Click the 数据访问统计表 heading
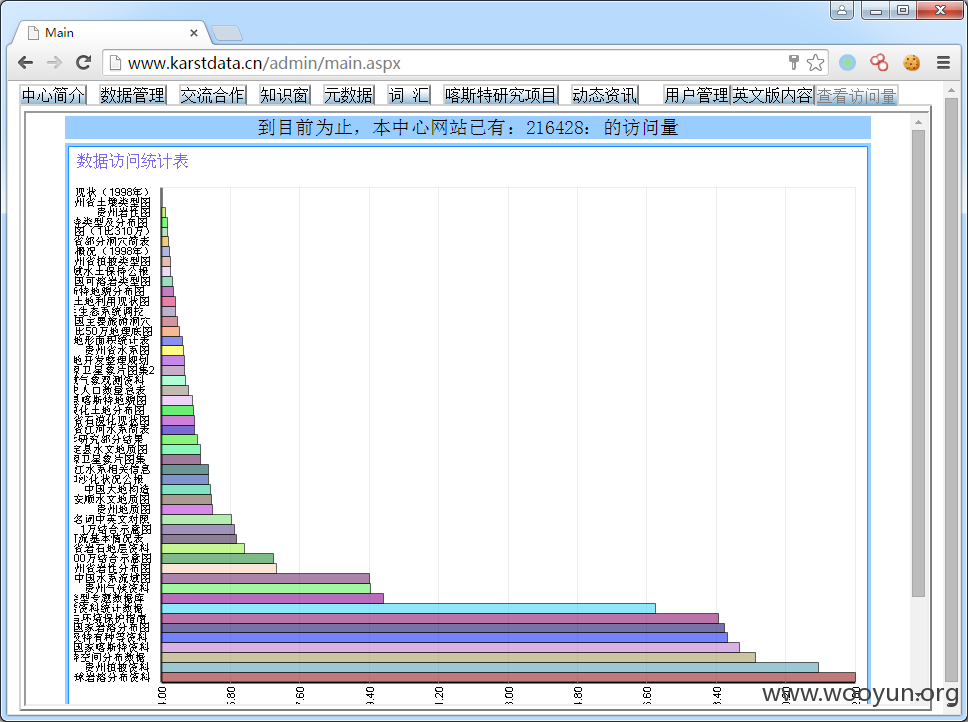The width and height of the screenshot is (968, 722). point(132,161)
